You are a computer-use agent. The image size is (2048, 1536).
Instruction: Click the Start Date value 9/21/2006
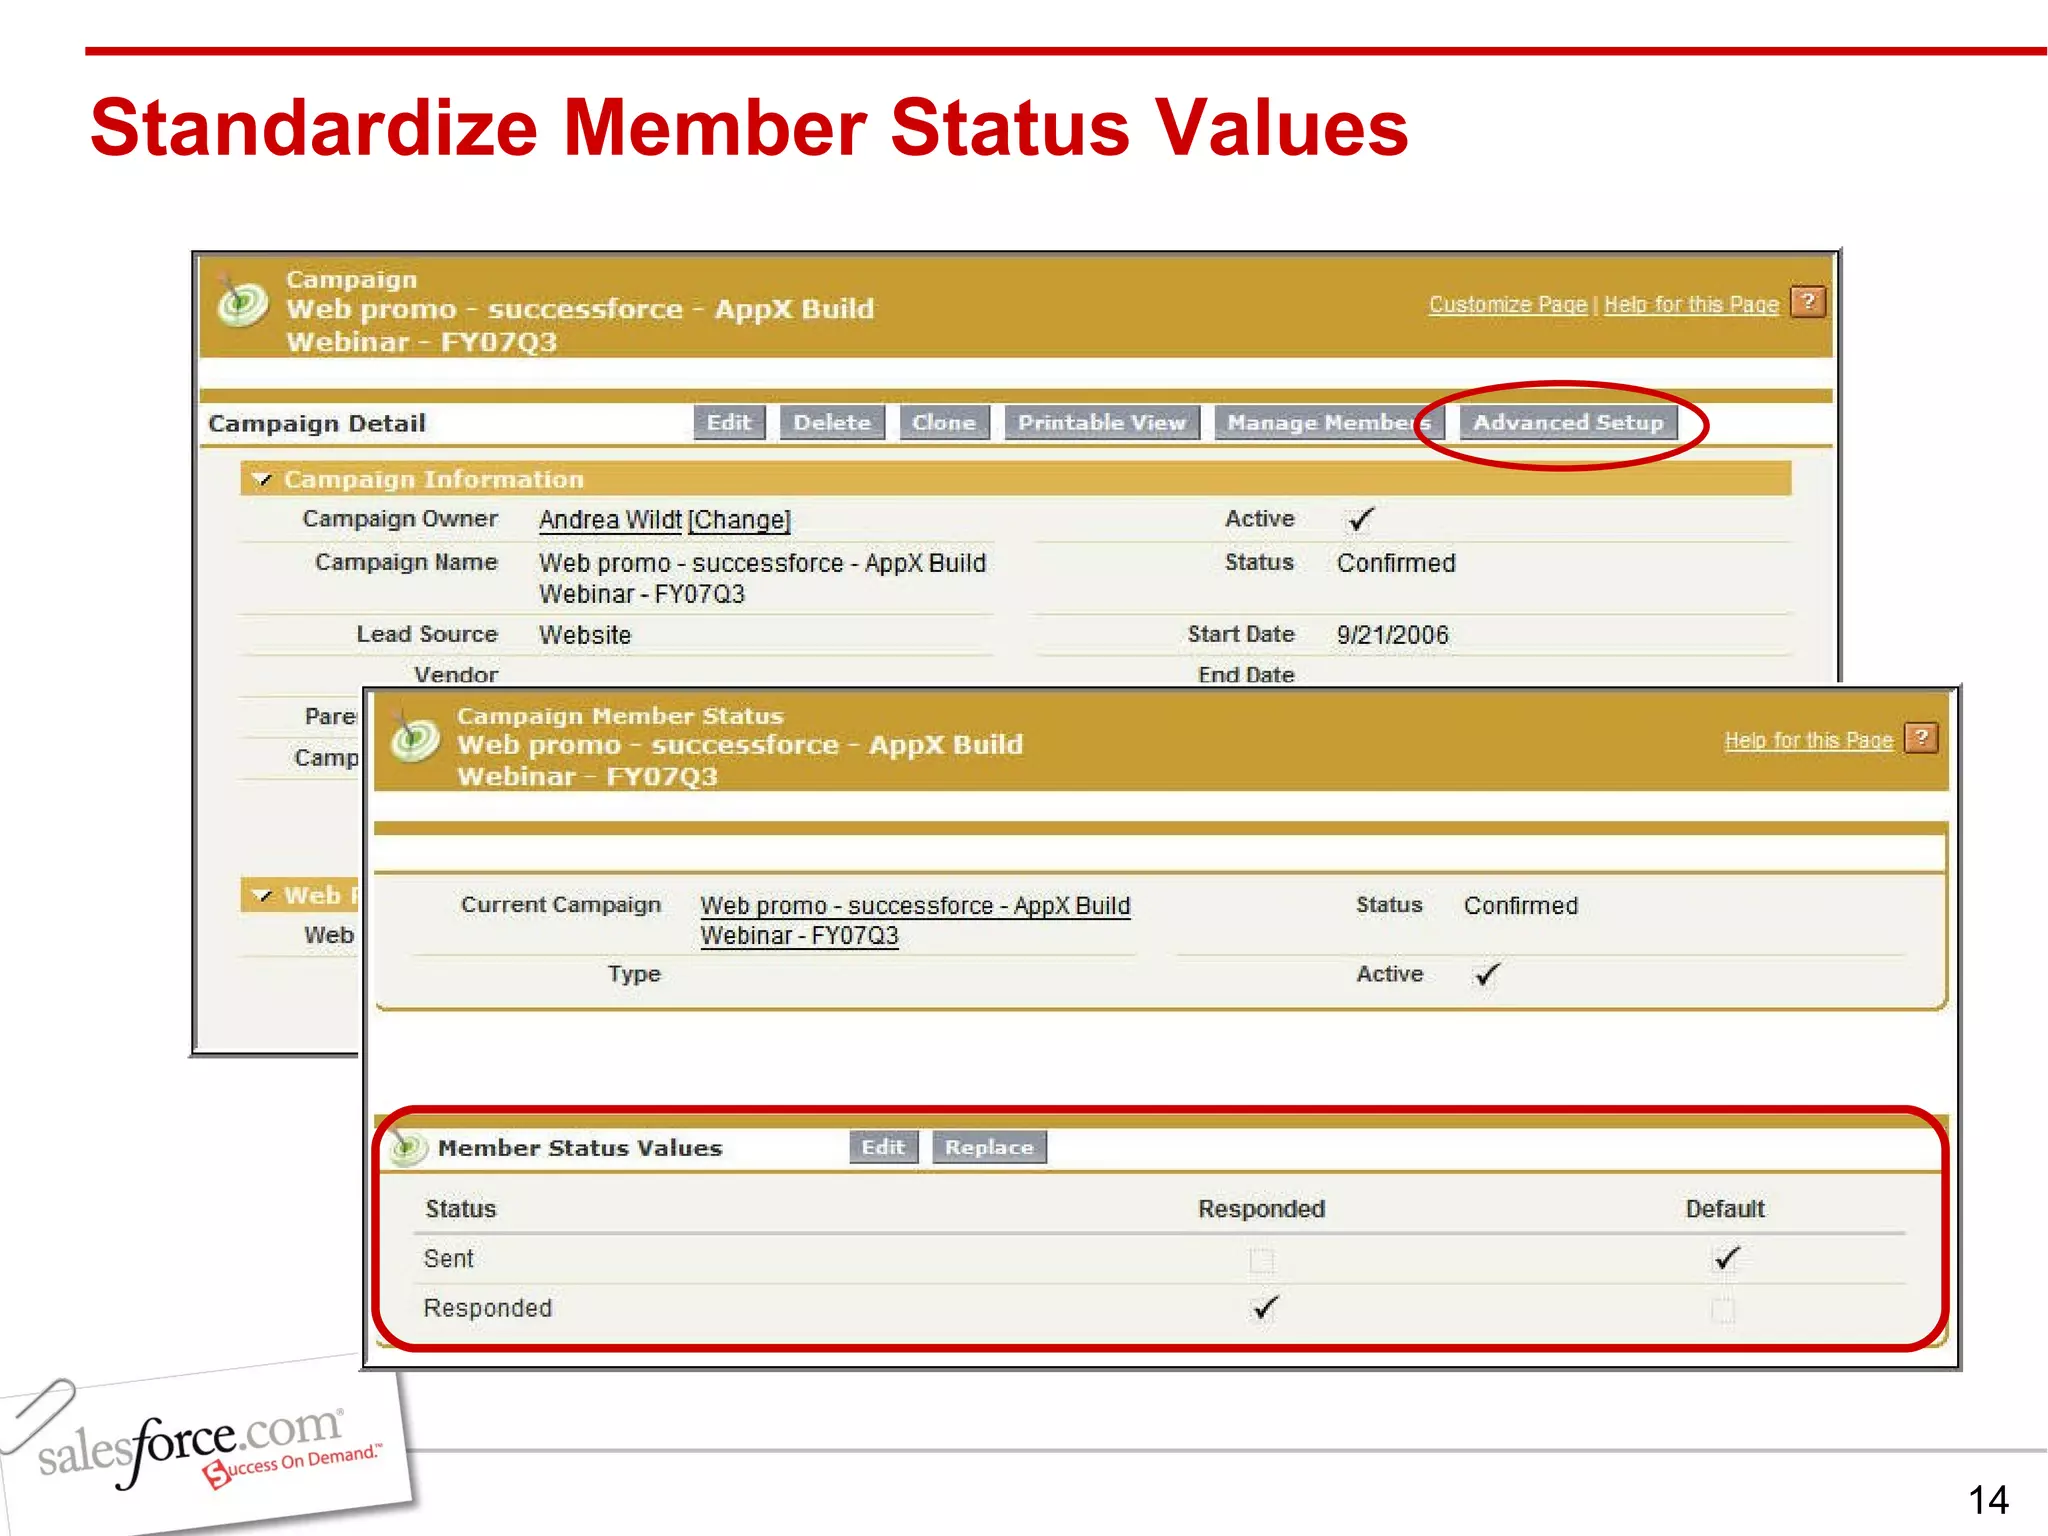coord(1393,635)
